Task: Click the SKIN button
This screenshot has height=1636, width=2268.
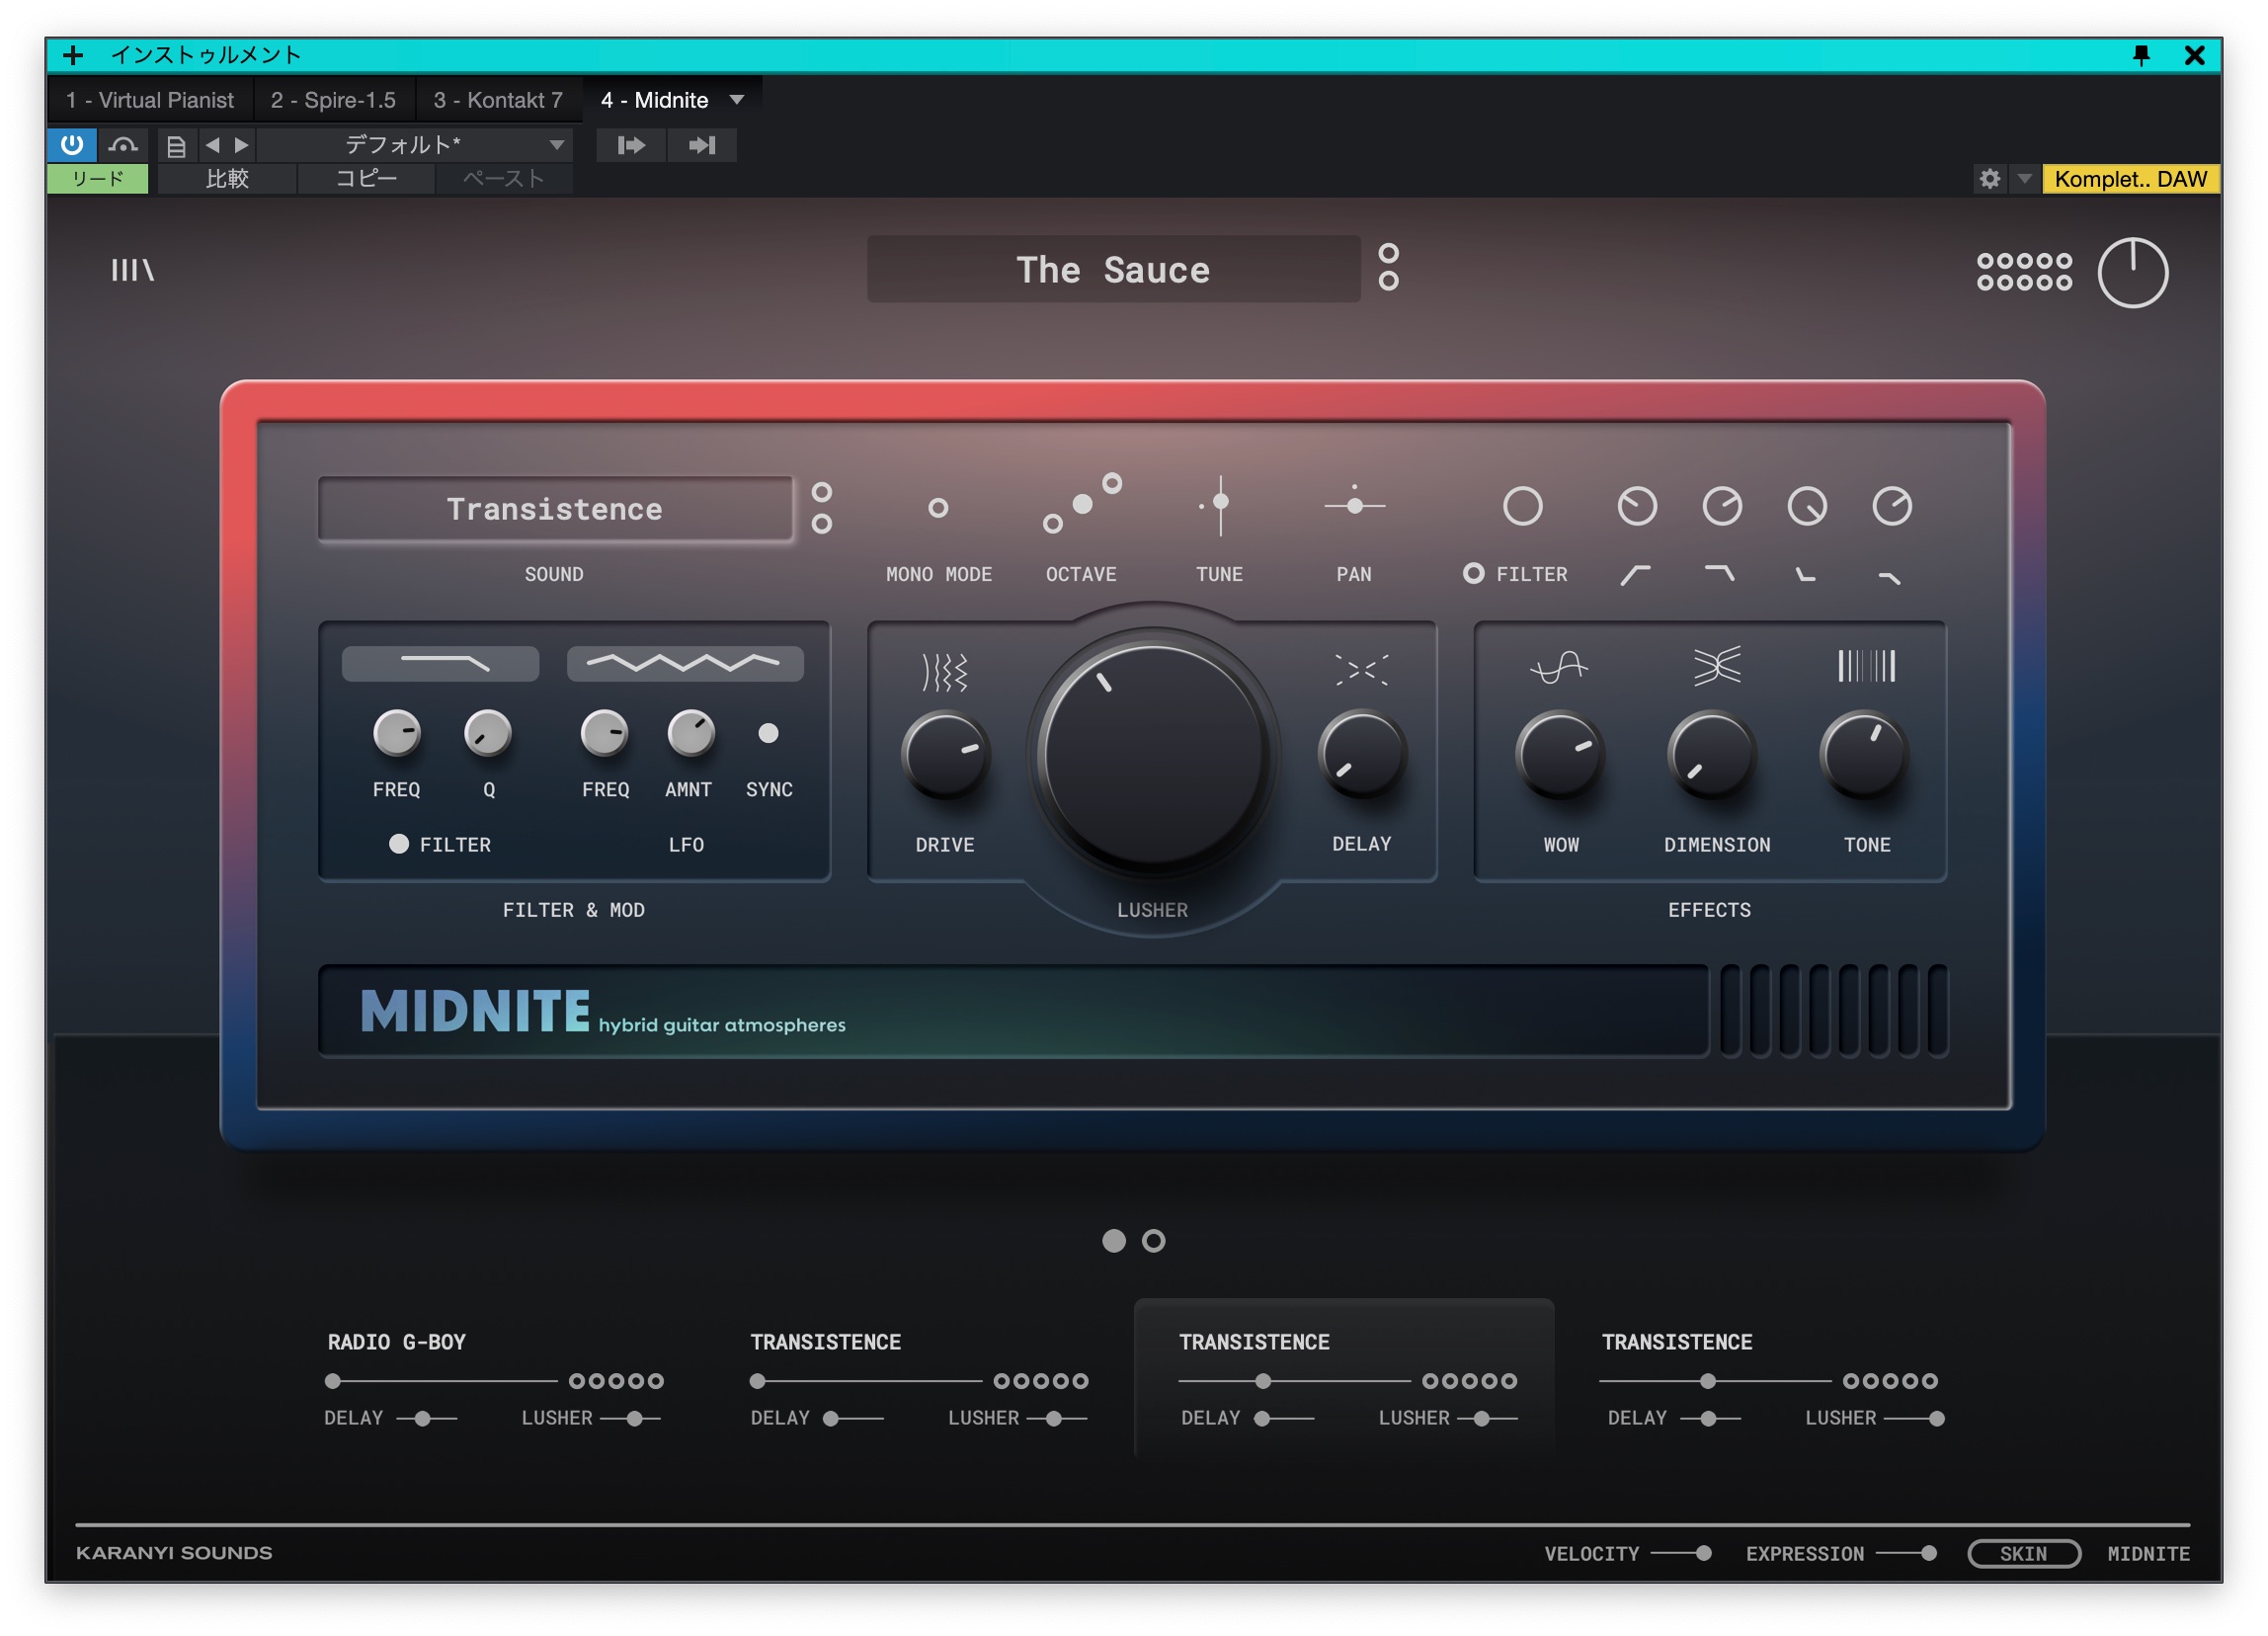Action: point(2022,1553)
